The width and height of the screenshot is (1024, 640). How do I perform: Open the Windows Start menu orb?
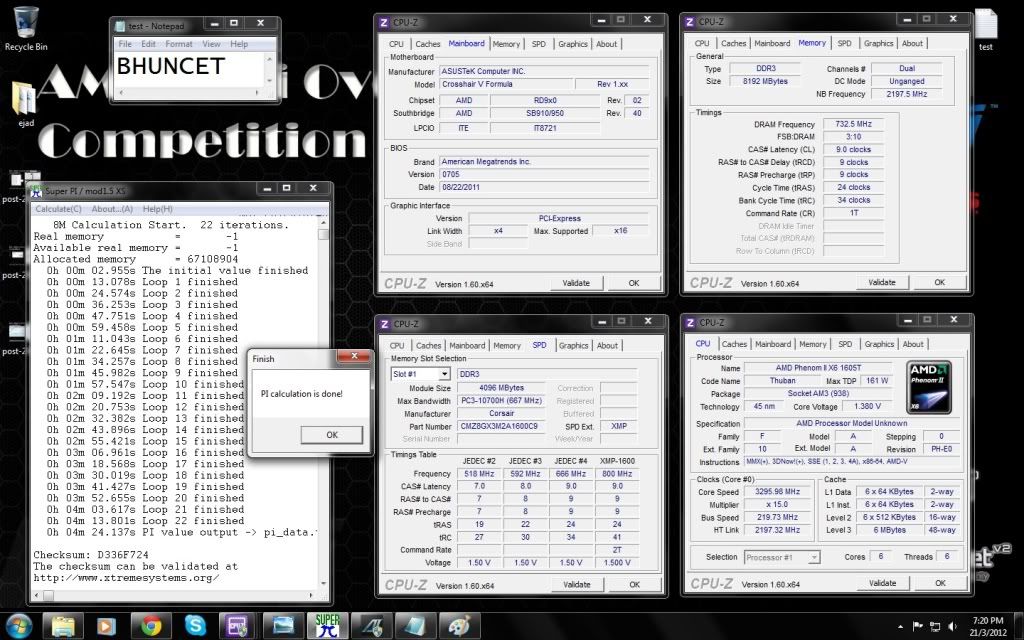(x=20, y=625)
